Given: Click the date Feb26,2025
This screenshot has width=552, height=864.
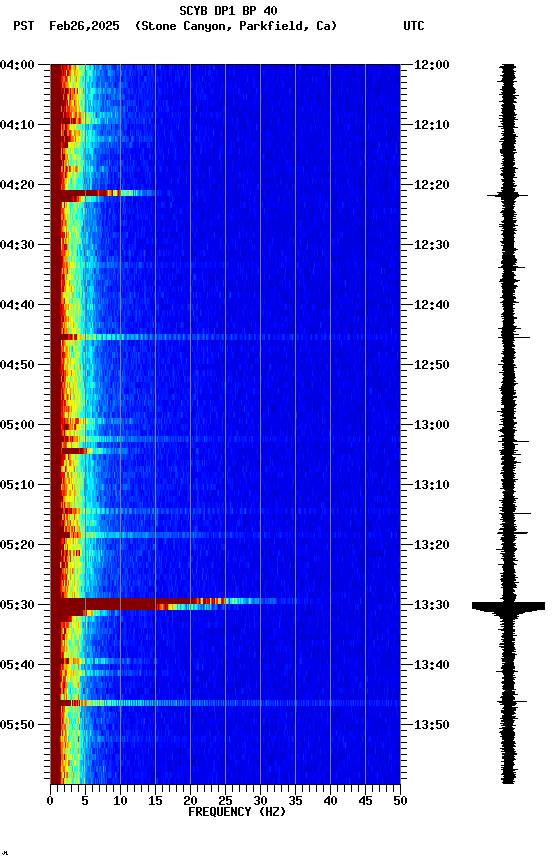Looking at the screenshot, I should 84,26.
